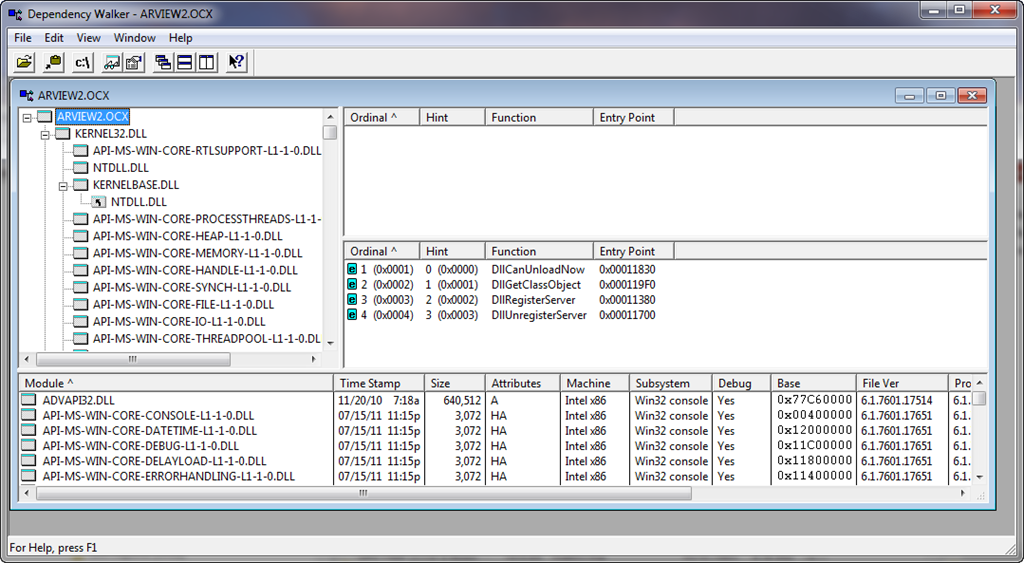Click entry point value 0x00011830

pos(627,269)
